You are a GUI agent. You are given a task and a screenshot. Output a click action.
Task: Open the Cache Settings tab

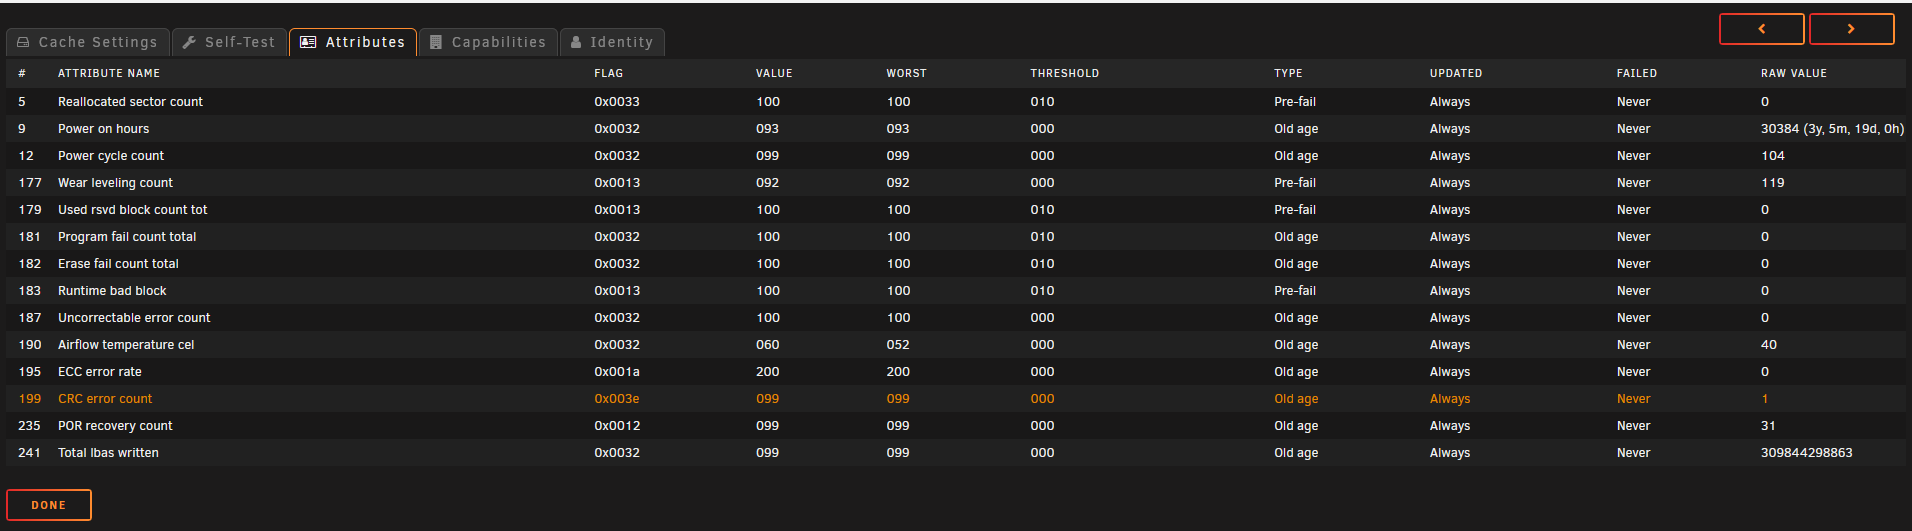tap(88, 42)
